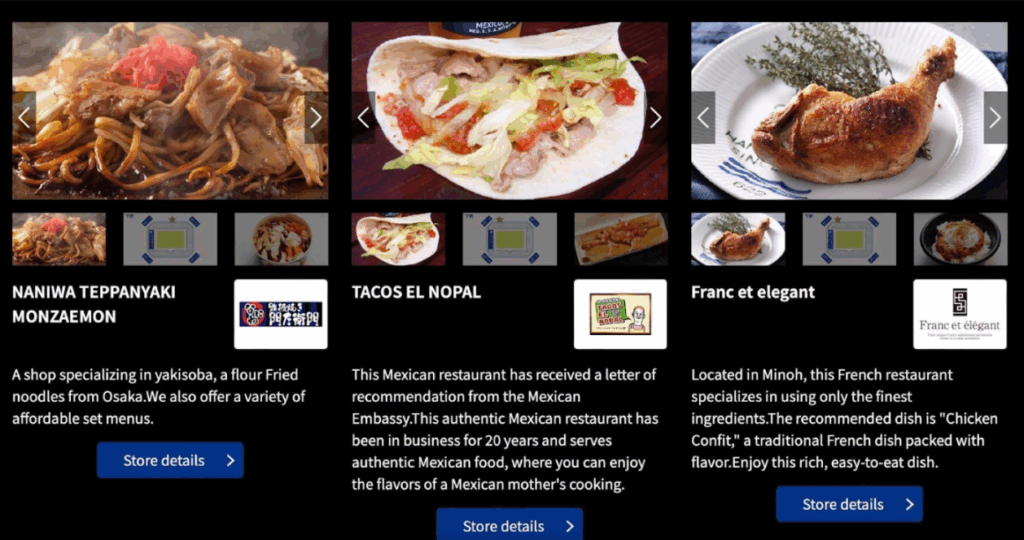Show next Franc et elegant photo
The width and height of the screenshot is (1024, 540).
[x=995, y=118]
